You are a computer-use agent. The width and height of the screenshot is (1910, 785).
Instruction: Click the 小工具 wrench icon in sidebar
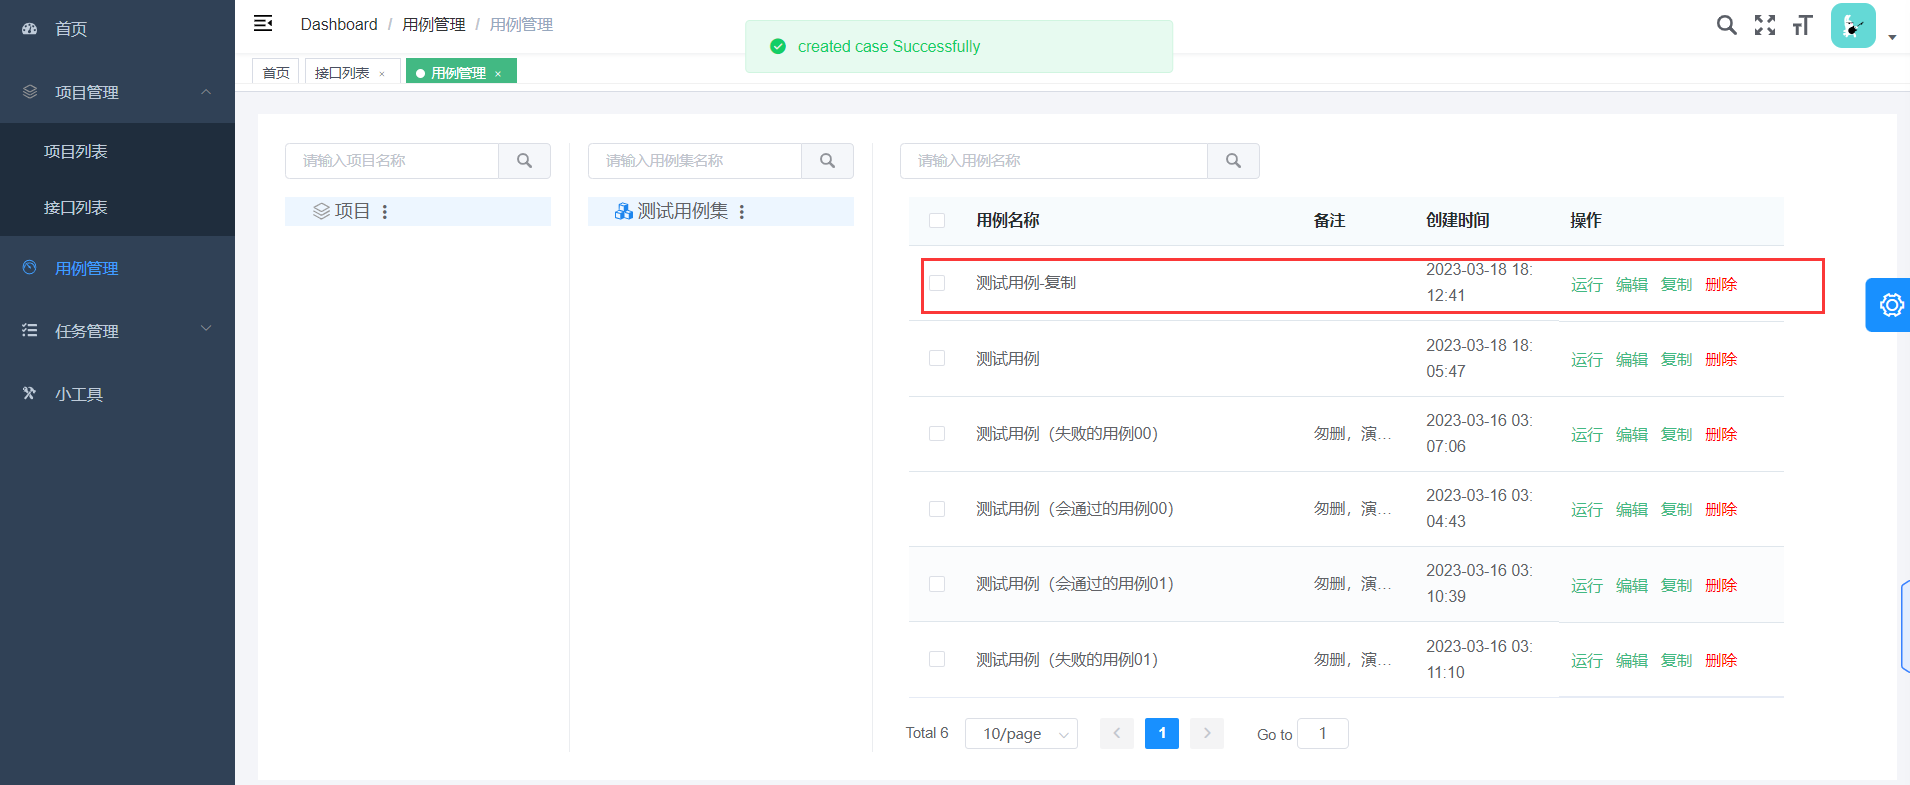pos(30,394)
